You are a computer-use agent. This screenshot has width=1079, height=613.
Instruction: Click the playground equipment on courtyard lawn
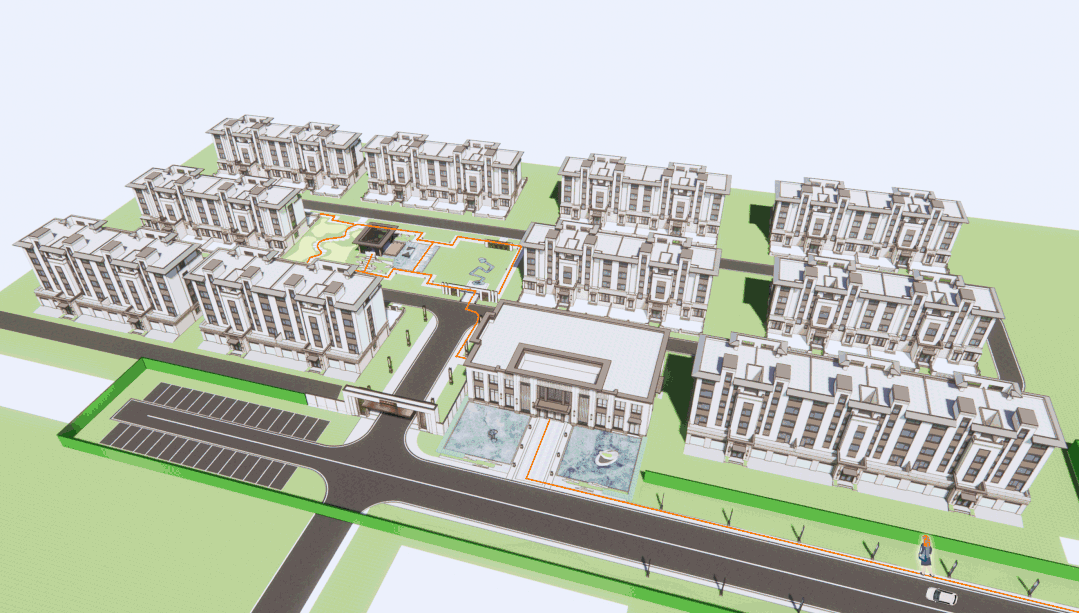tap(484, 268)
